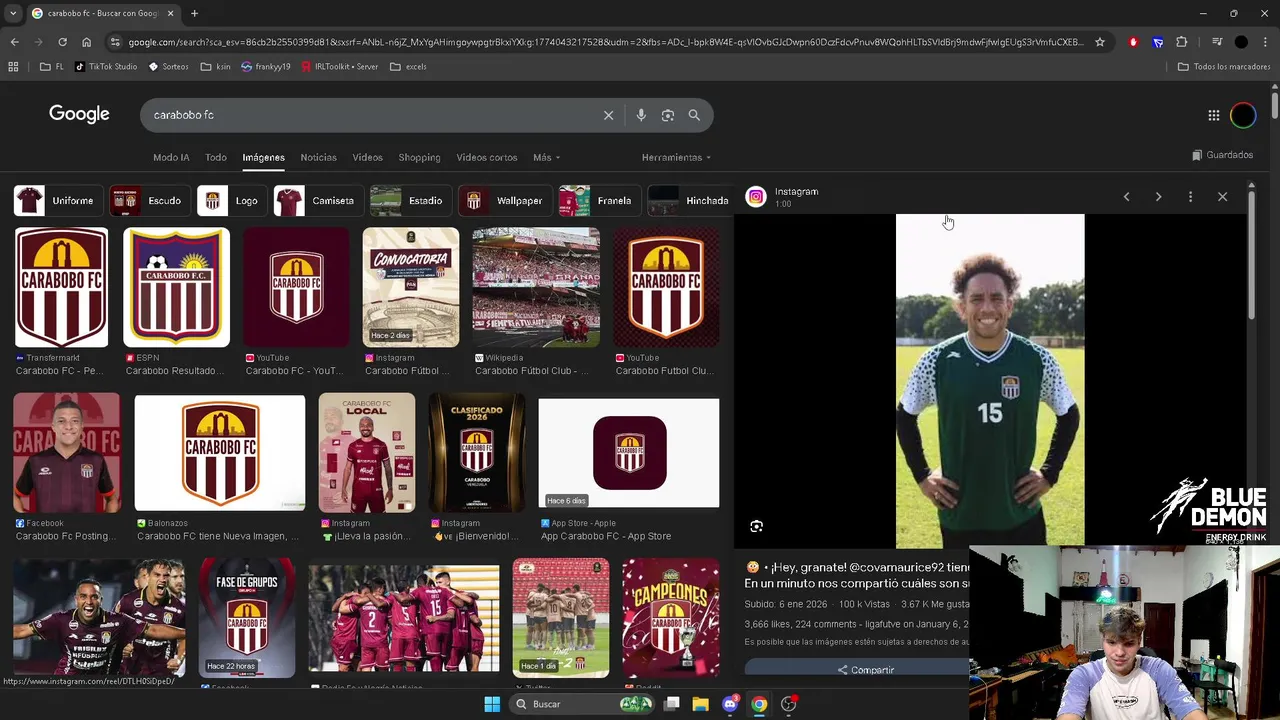Open File Explorer from the taskbar

click(701, 704)
